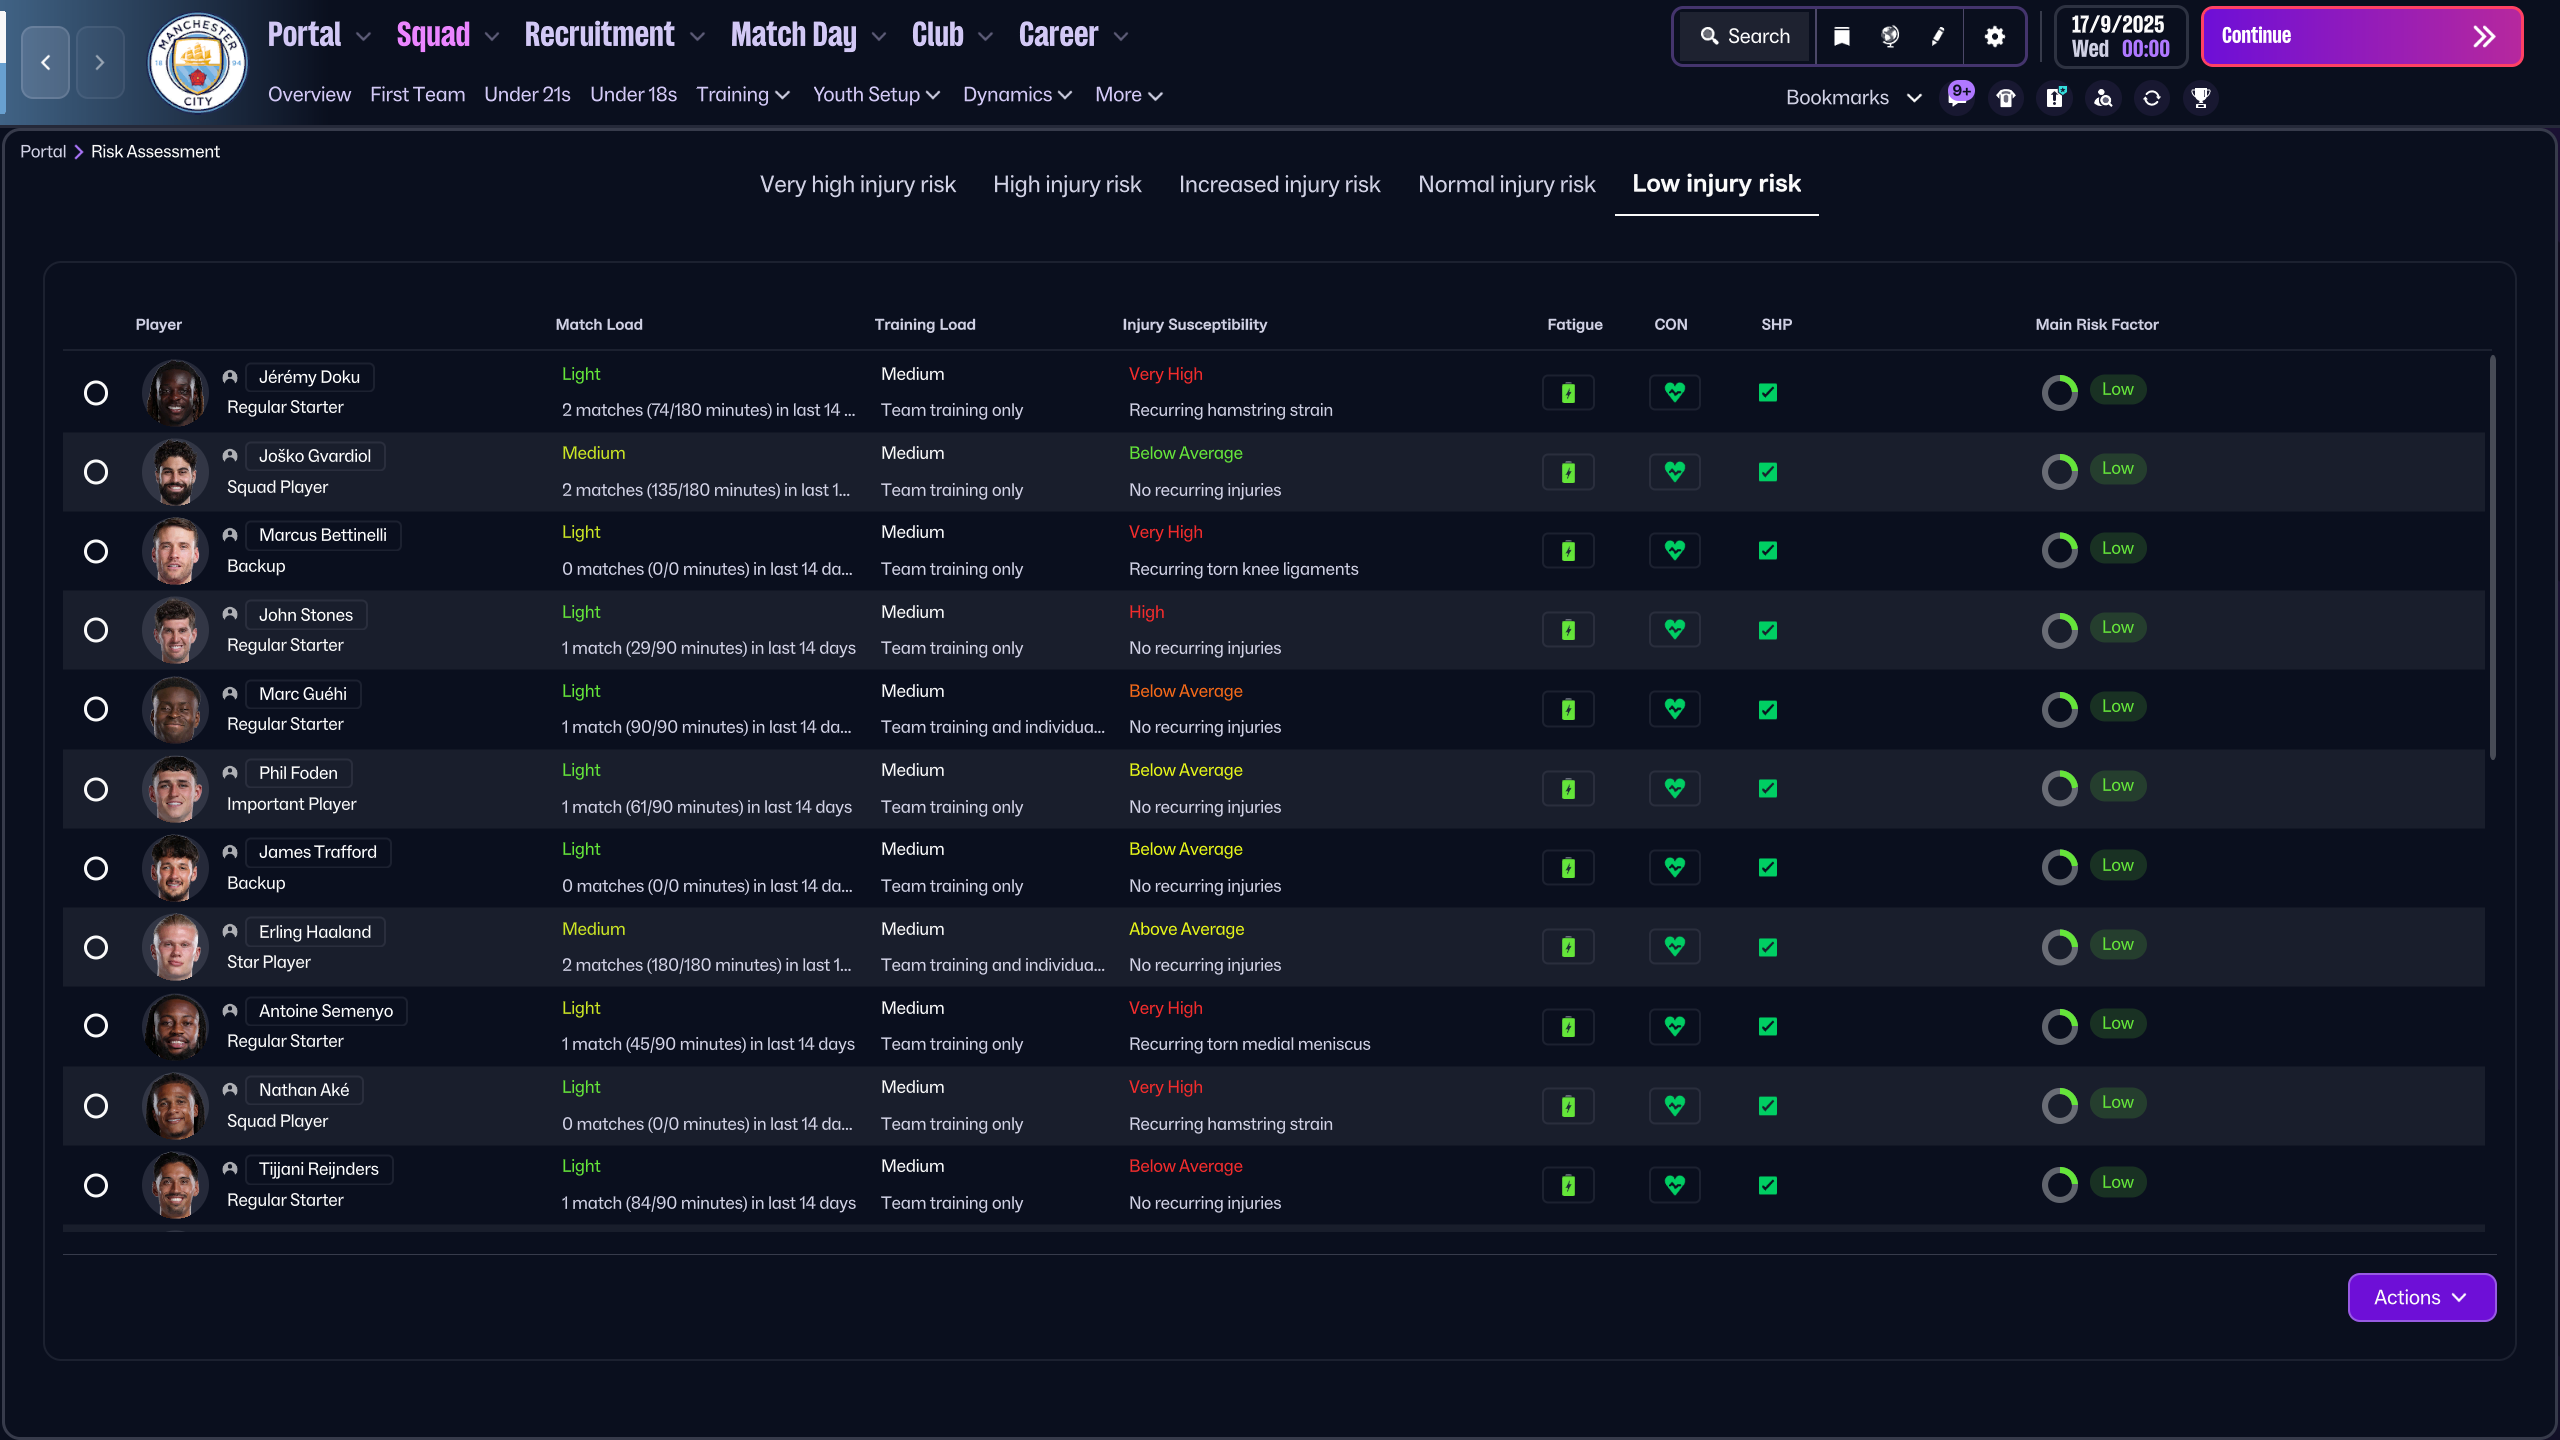2560x1440 pixels.
Task: Expand the Actions menu at bottom right
Action: [2422, 1297]
